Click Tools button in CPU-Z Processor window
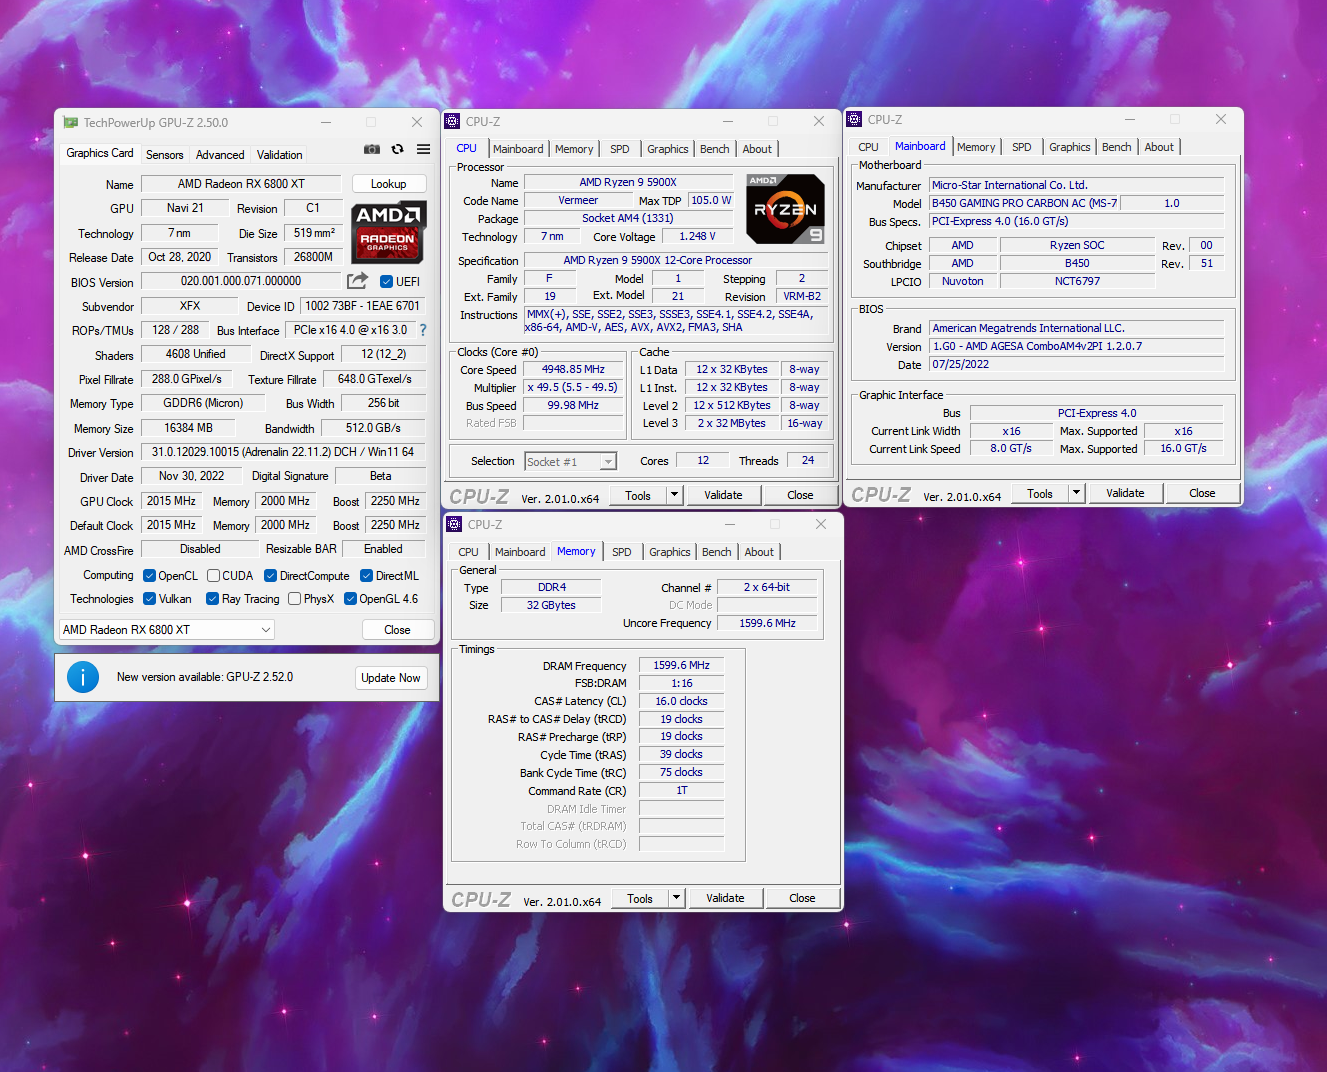This screenshot has height=1072, width=1327. [x=638, y=495]
